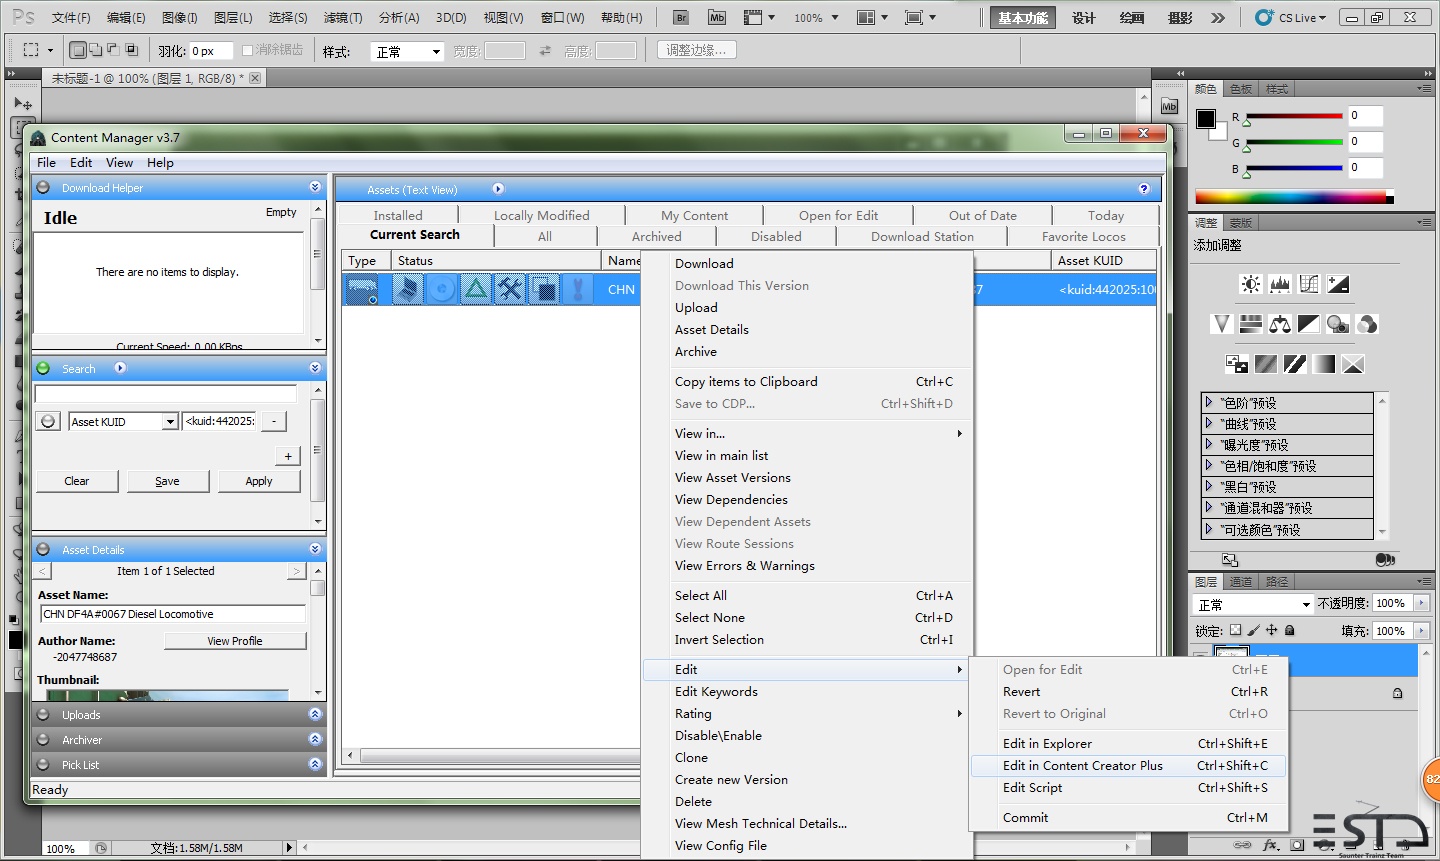Expand the 色阶 presets list
This screenshot has height=861, width=1440.
tap(1209, 402)
